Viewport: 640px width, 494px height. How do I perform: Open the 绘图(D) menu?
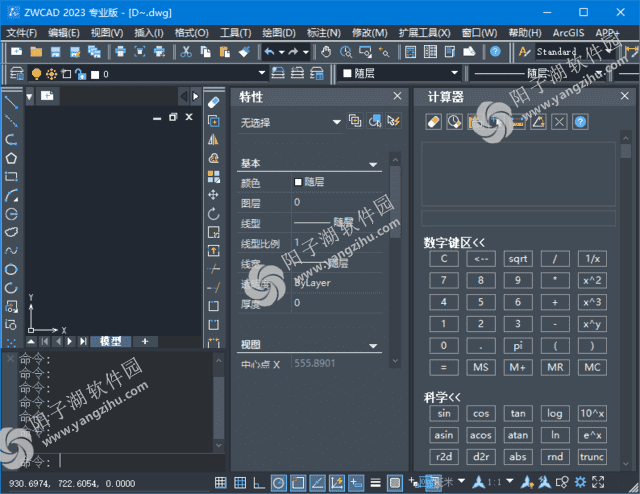click(x=279, y=33)
